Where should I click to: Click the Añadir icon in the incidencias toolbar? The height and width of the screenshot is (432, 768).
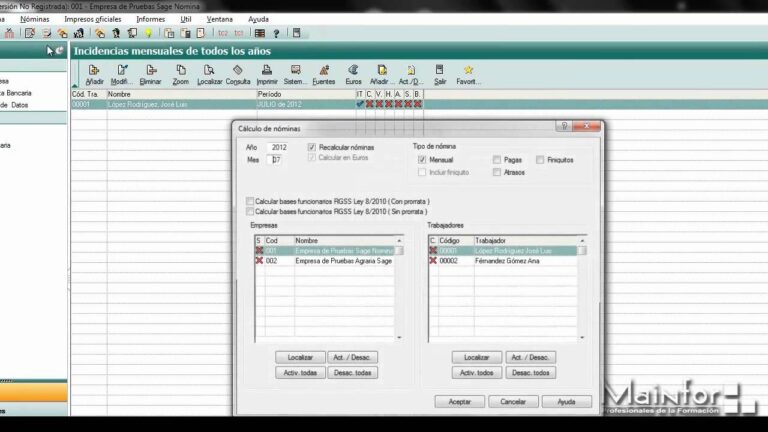pyautogui.click(x=94, y=74)
